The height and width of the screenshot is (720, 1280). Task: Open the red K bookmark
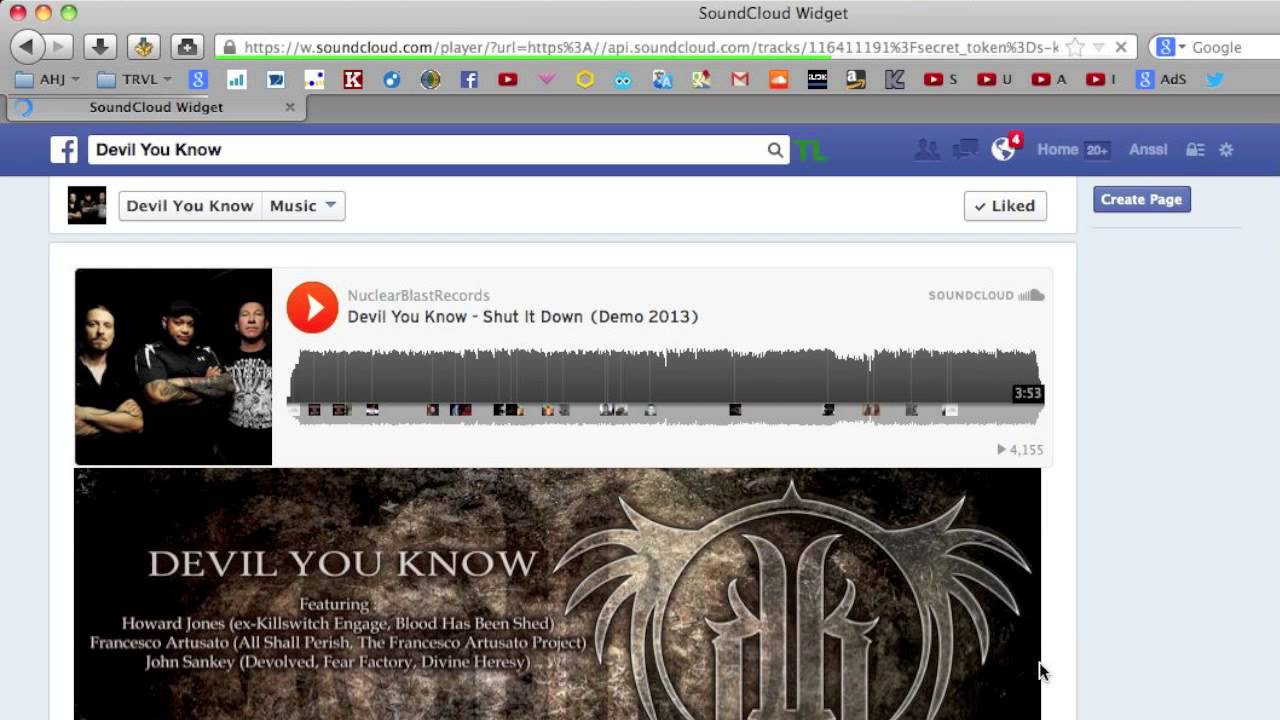click(353, 79)
